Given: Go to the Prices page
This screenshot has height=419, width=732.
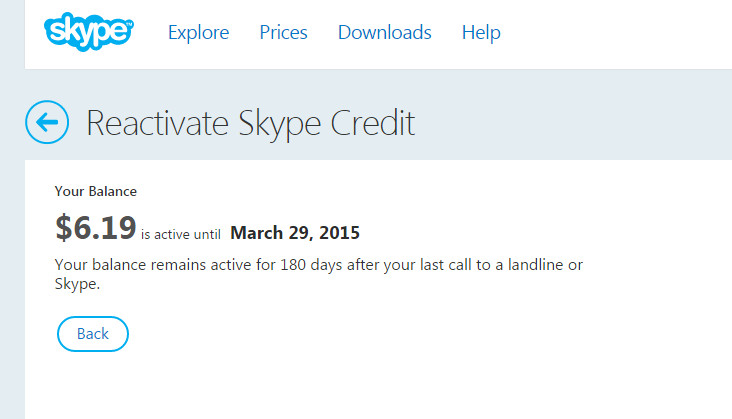Looking at the screenshot, I should [283, 32].
